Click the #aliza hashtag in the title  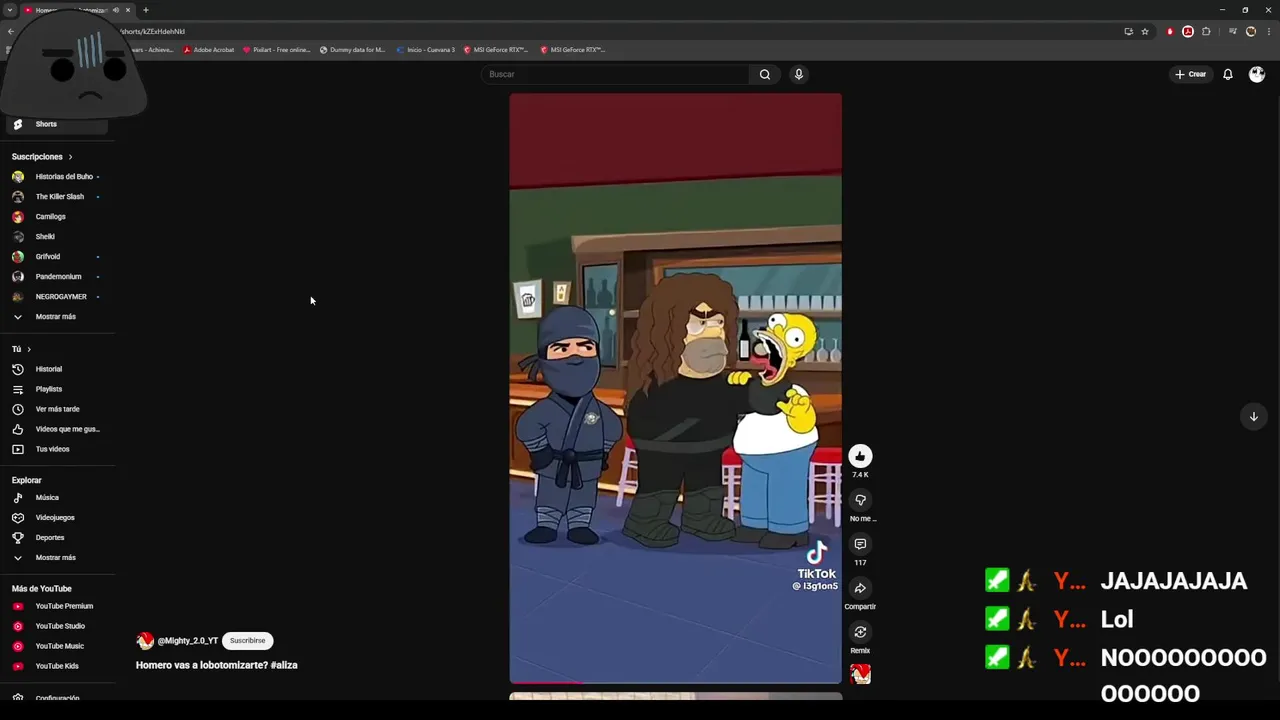(x=284, y=665)
